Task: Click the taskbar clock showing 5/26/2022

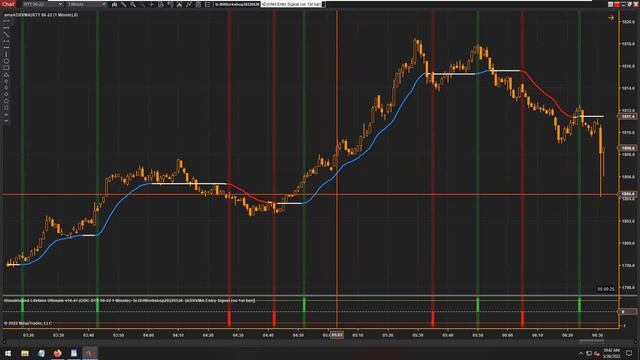Action: [x=611, y=353]
